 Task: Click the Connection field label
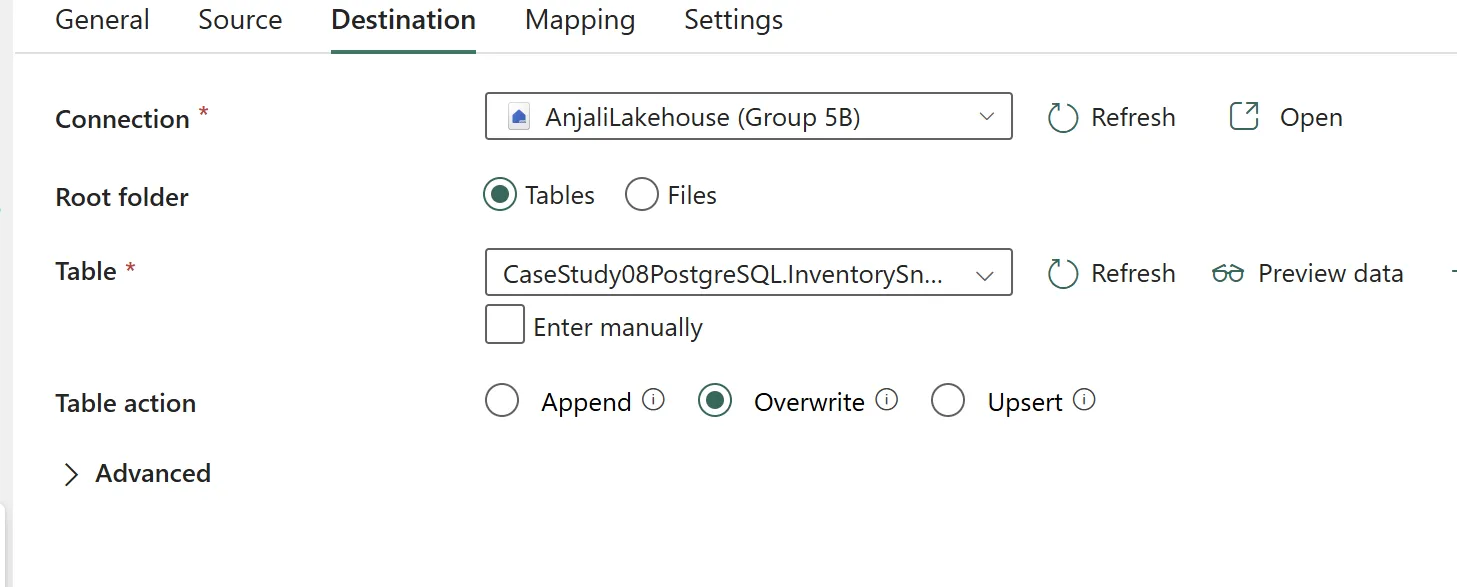pyautogui.click(x=122, y=119)
